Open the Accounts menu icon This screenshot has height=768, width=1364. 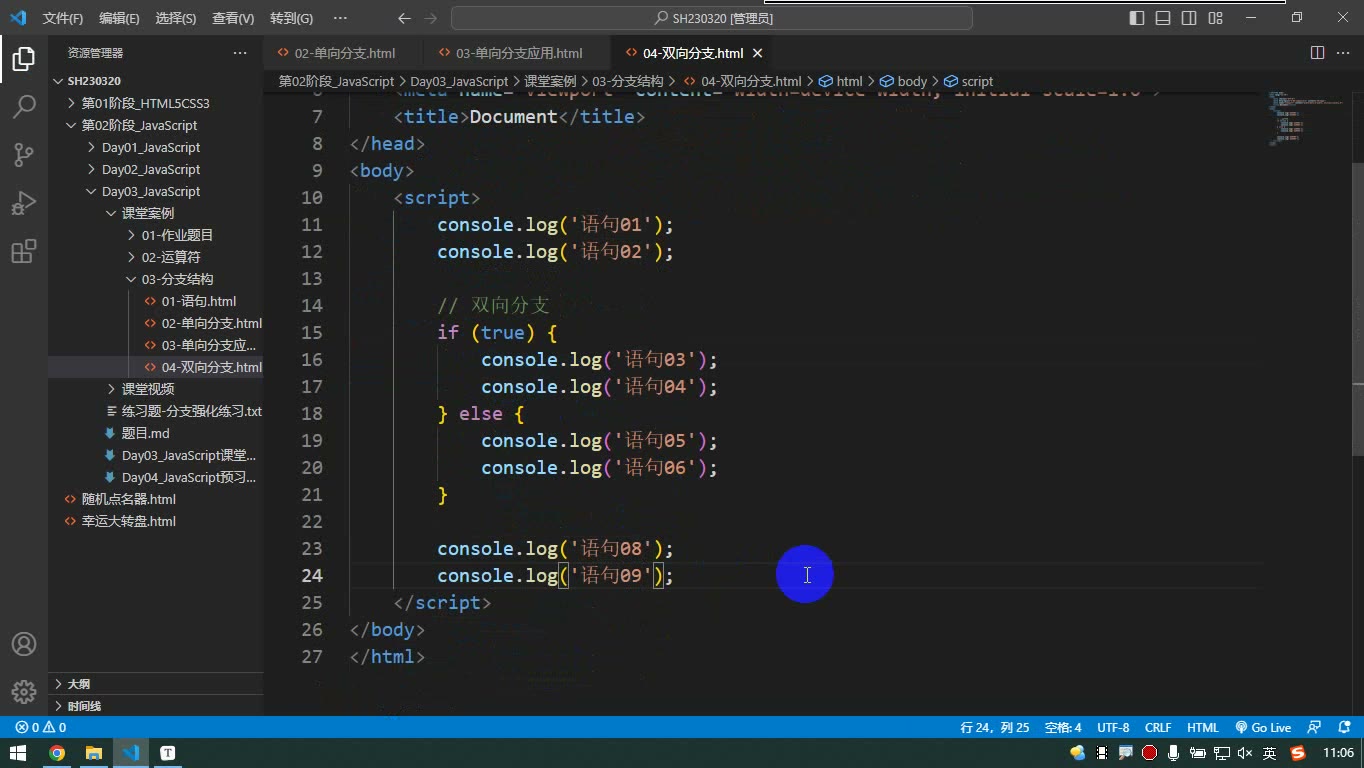click(x=24, y=644)
